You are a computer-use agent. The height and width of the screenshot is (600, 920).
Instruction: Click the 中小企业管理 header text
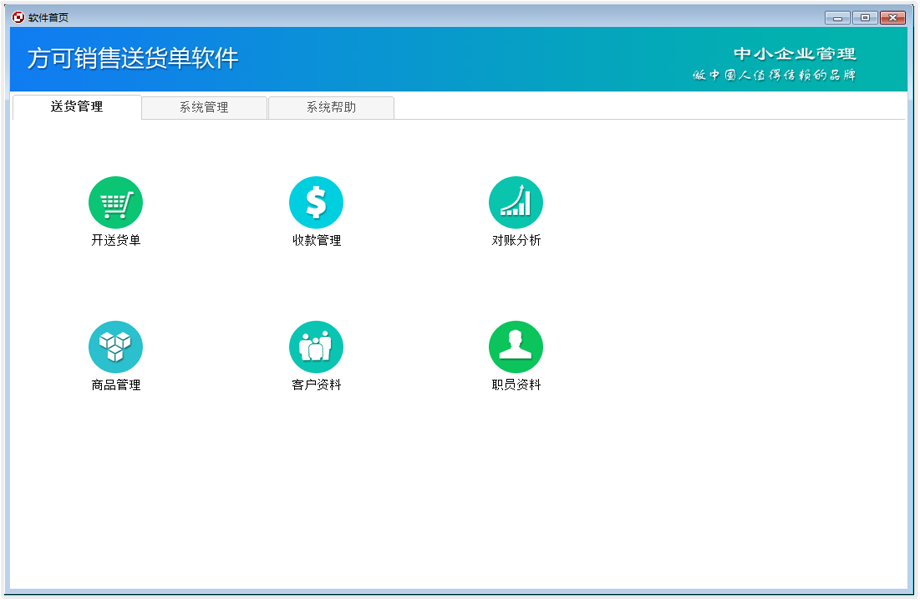pyautogui.click(x=793, y=55)
